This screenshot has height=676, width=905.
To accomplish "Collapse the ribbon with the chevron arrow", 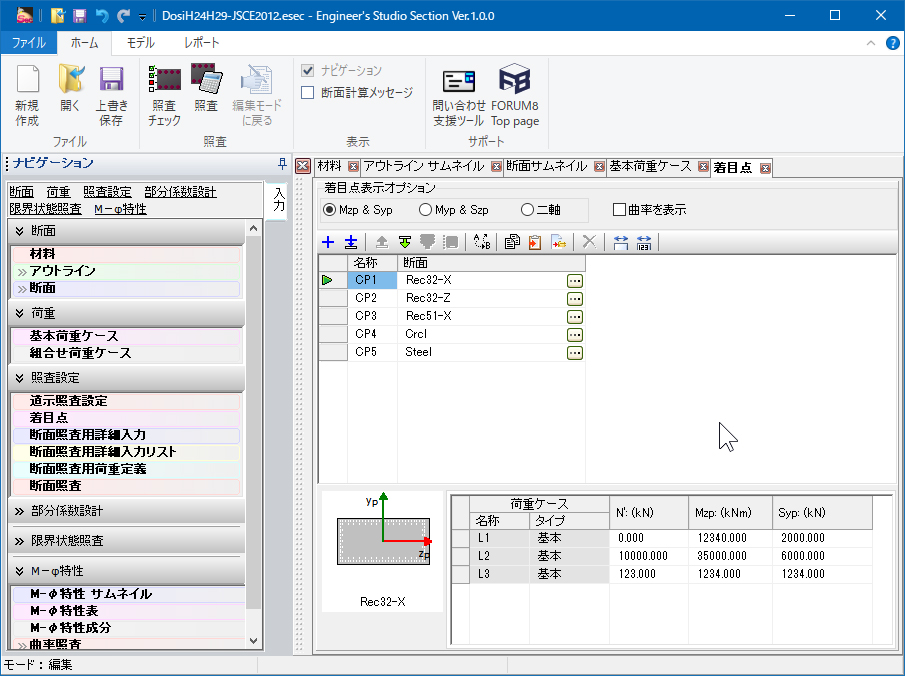I will [x=871, y=43].
